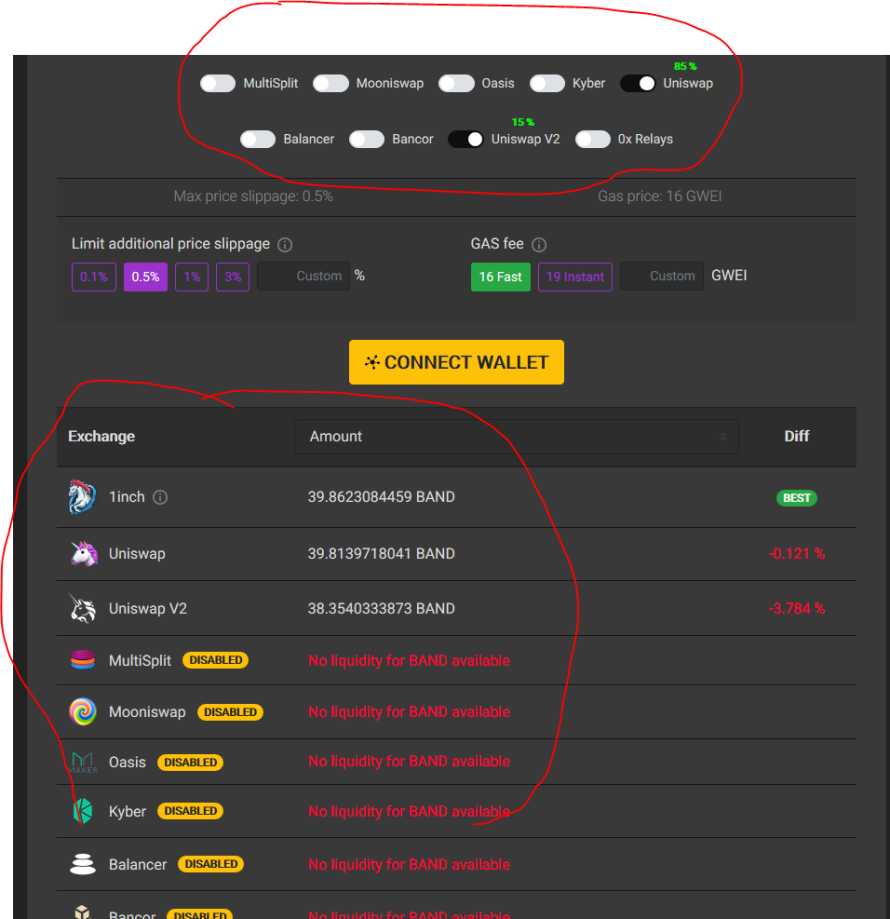Click the 85 % Uniswap share label
This screenshot has height=919, width=890.
click(685, 66)
